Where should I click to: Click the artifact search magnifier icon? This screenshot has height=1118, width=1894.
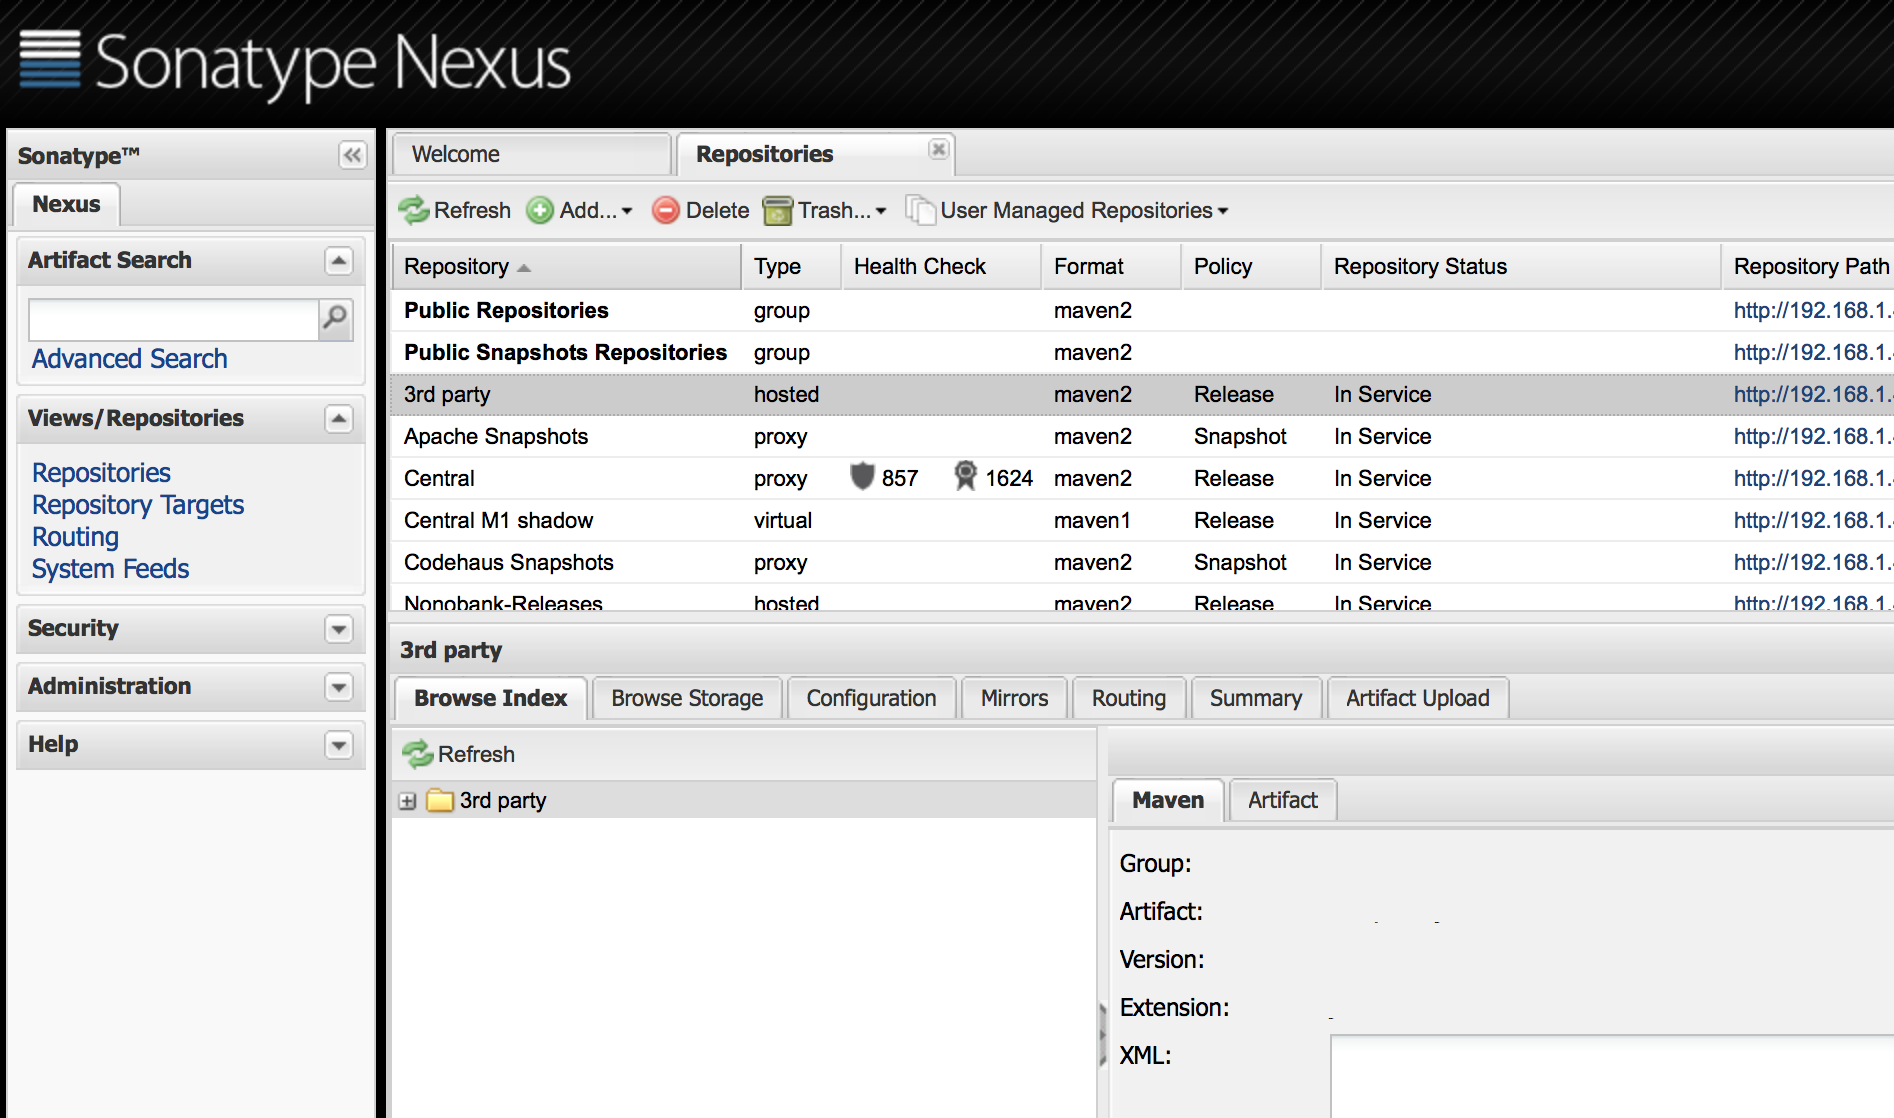[x=335, y=319]
